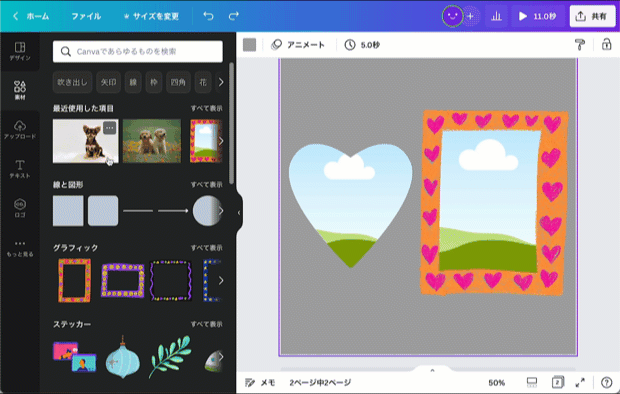This screenshot has height=394, width=620.
Task: Go back to ホーム
Action: pos(31,16)
